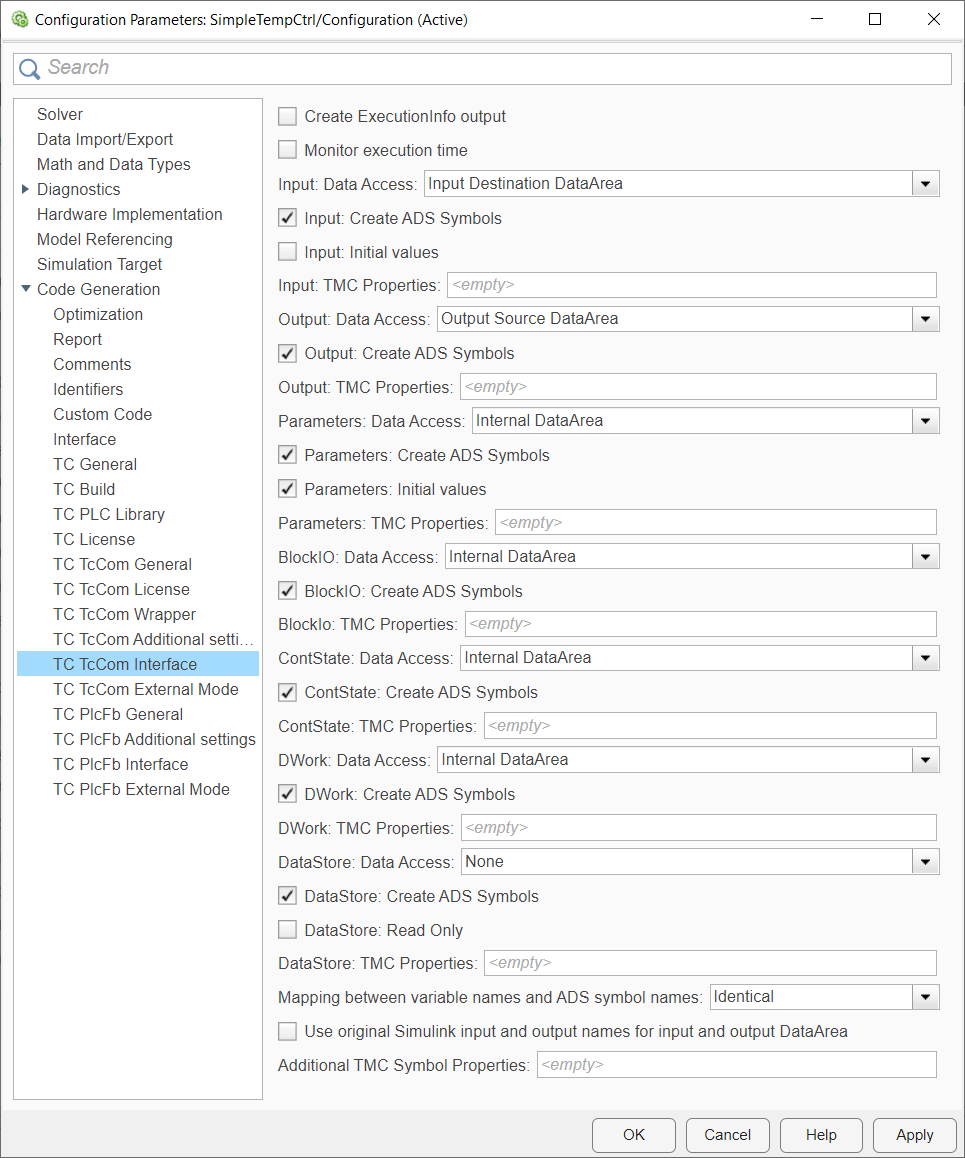Open the Identifiers pane
Viewport: 965px width, 1158px height.
pyautogui.click(x=88, y=389)
